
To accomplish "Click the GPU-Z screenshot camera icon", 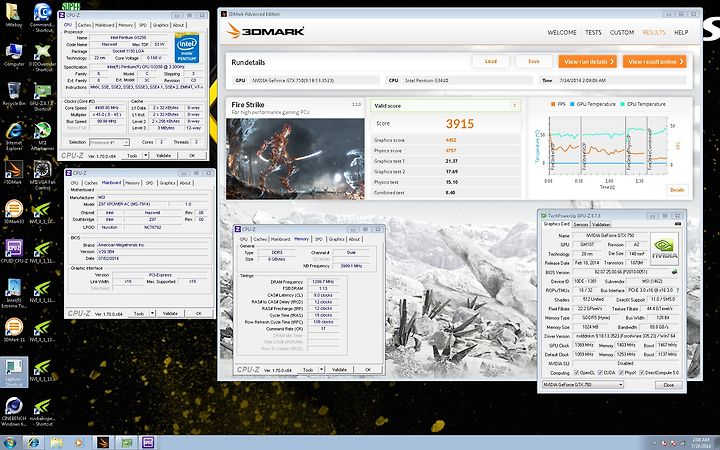I will click(678, 224).
